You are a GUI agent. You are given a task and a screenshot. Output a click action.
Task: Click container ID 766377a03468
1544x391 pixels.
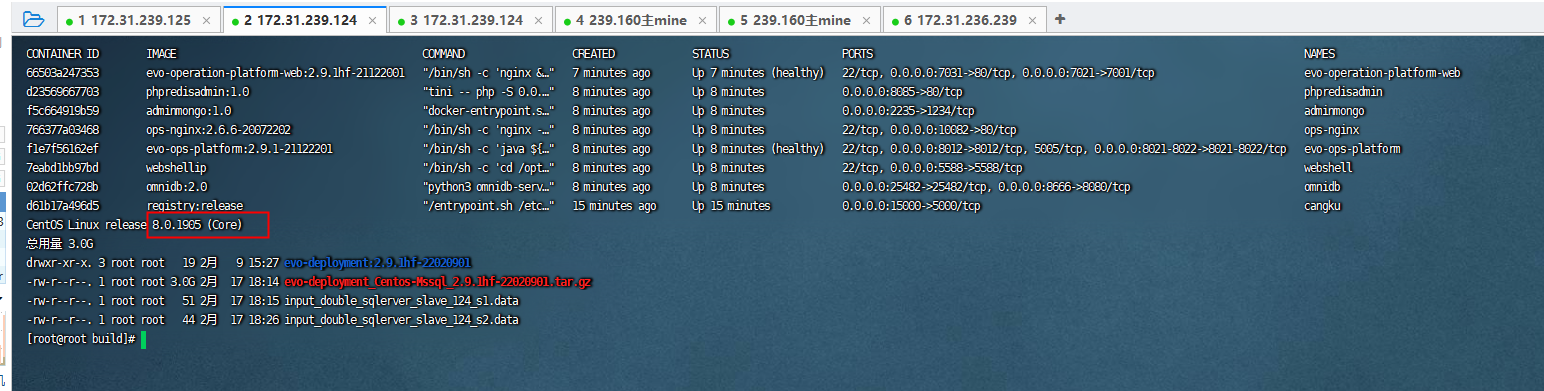point(62,130)
